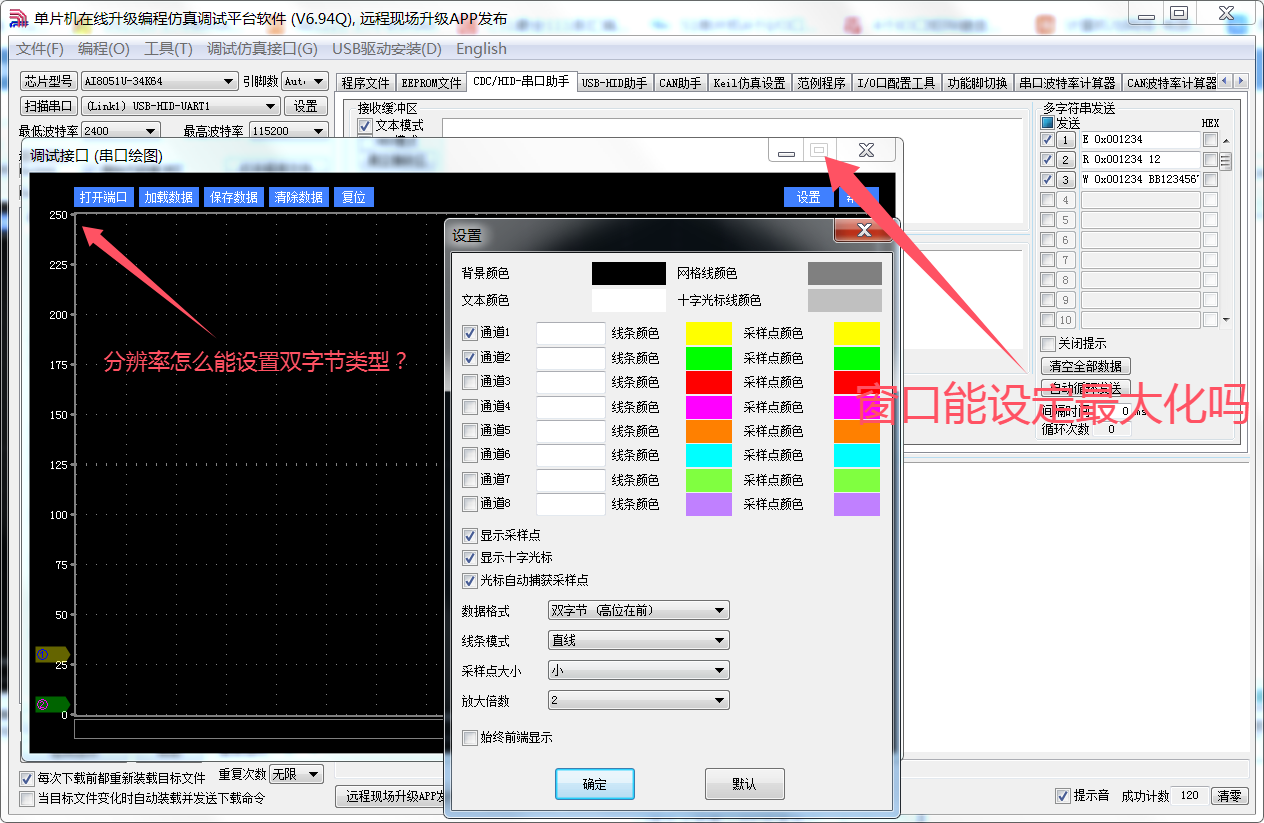Click 通道1 name input field
Viewport: 1264px width, 823px height.
click(571, 333)
